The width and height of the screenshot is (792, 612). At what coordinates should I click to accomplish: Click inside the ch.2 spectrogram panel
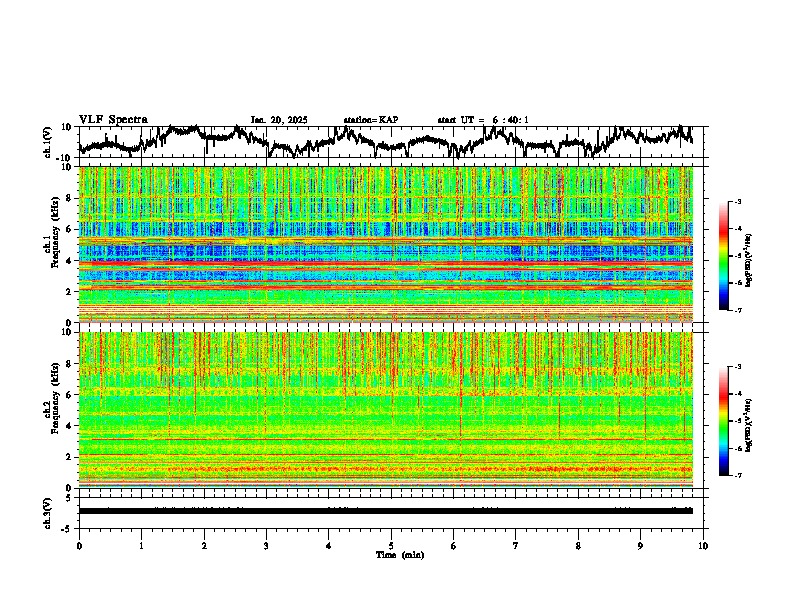386,410
